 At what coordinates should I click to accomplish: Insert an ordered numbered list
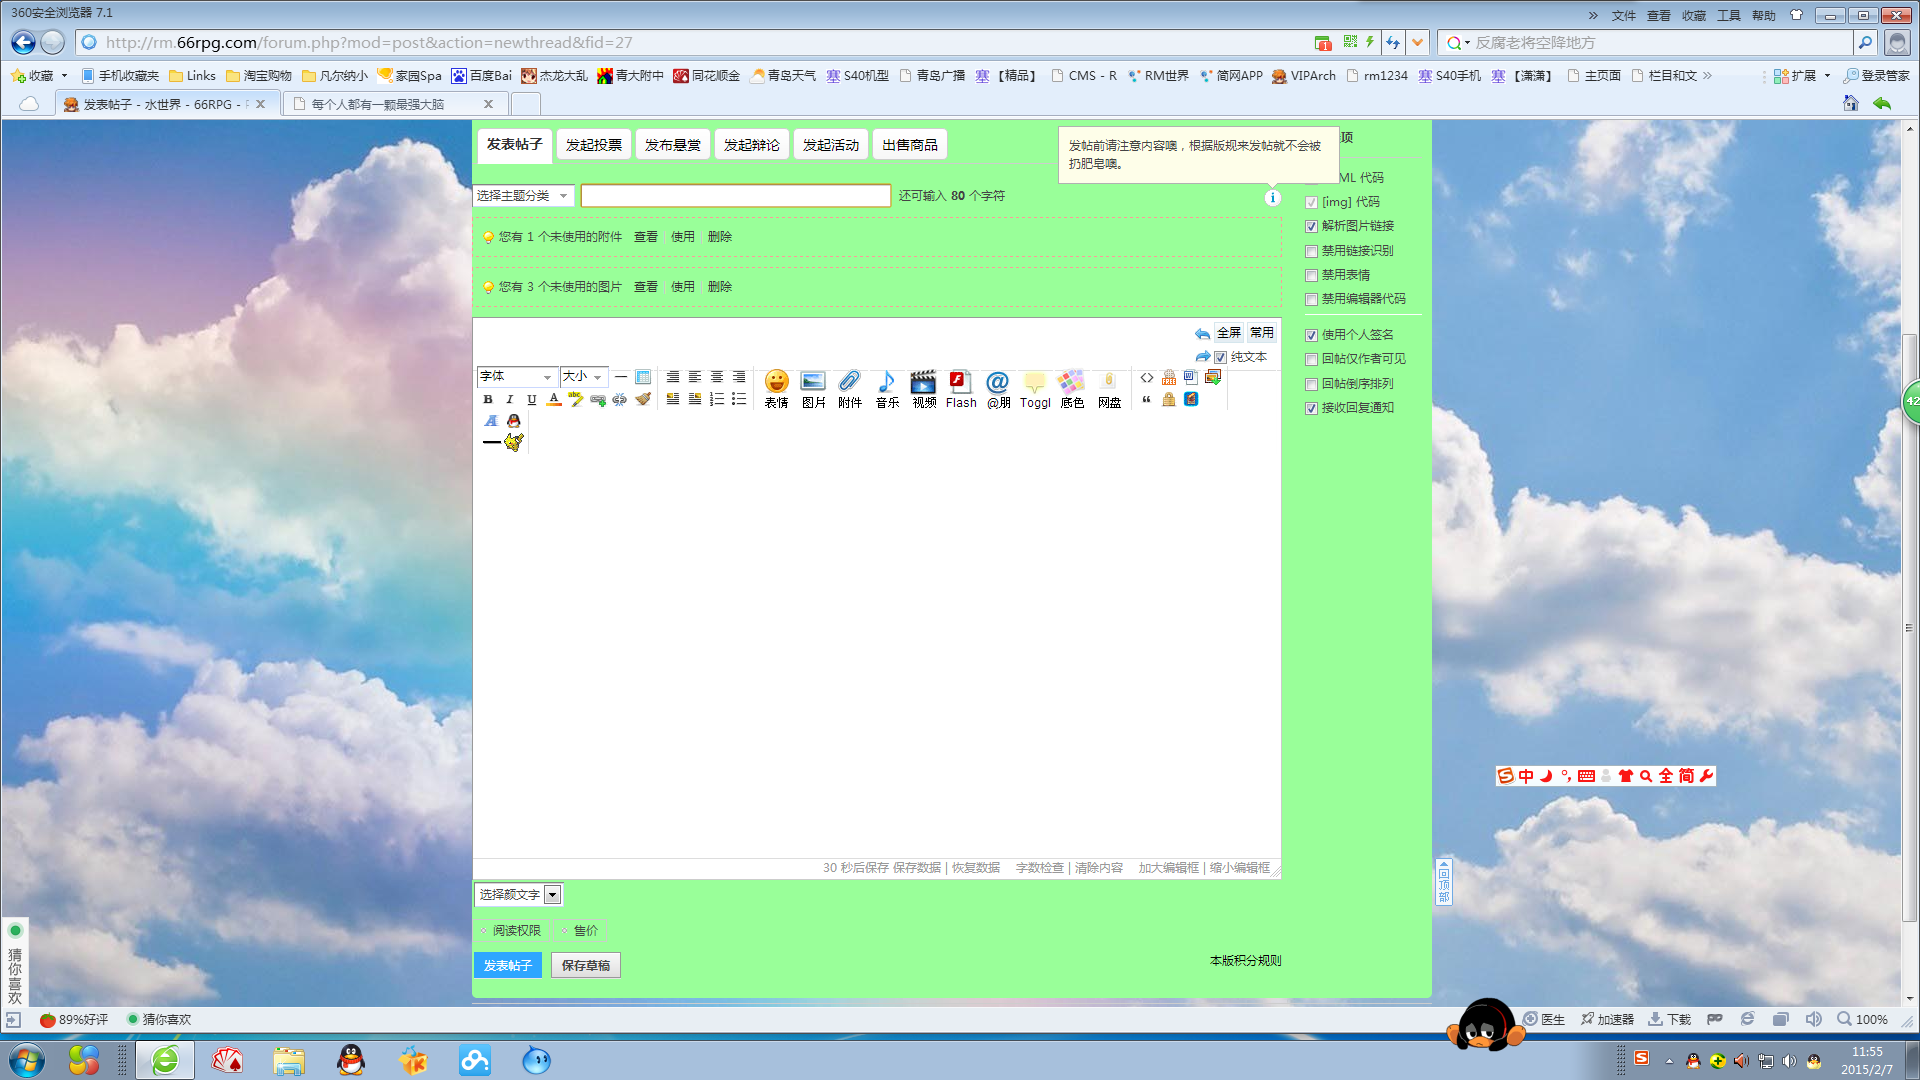point(717,399)
